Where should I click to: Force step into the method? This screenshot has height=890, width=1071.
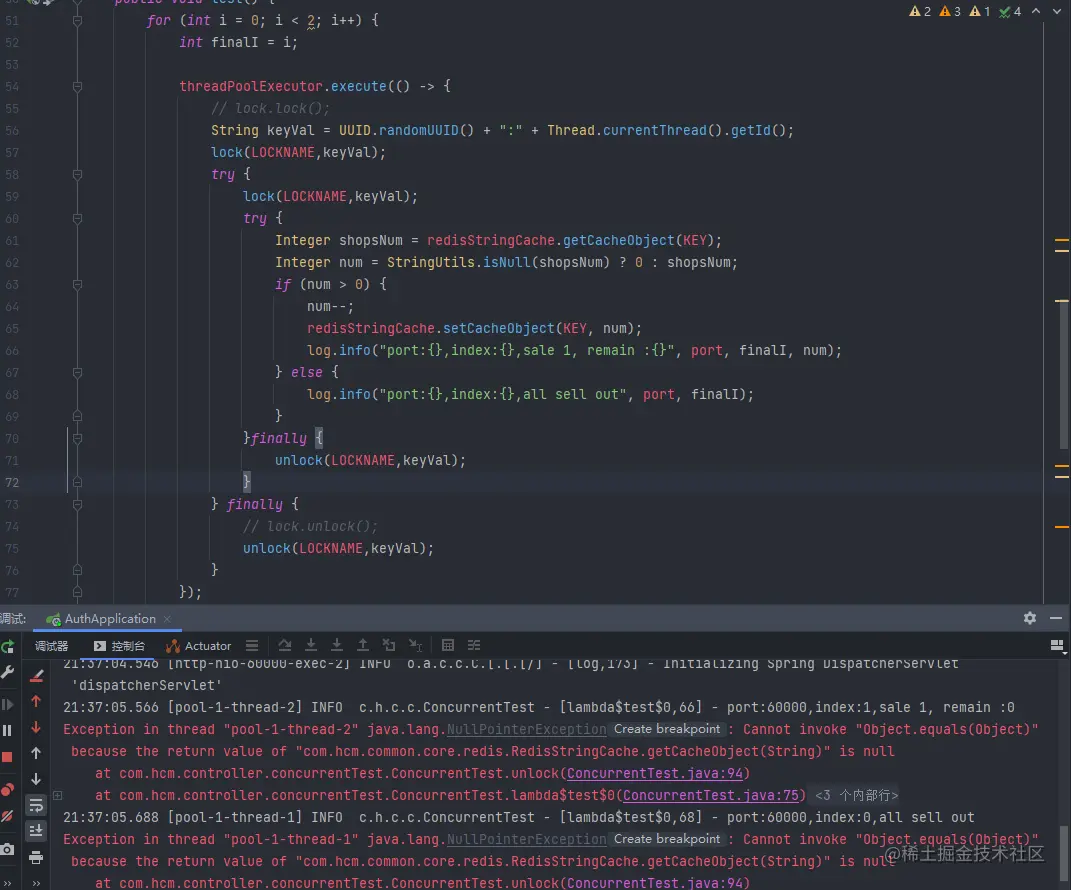337,645
